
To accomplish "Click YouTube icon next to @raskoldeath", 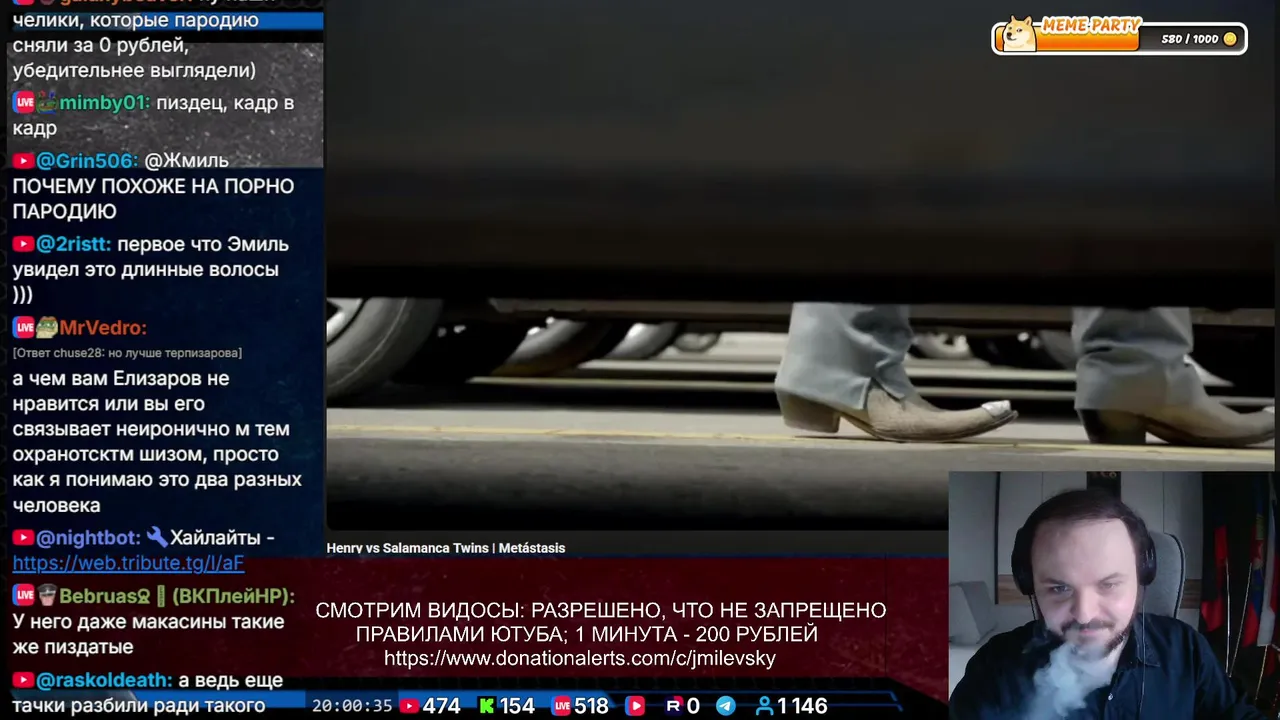I will coord(23,680).
